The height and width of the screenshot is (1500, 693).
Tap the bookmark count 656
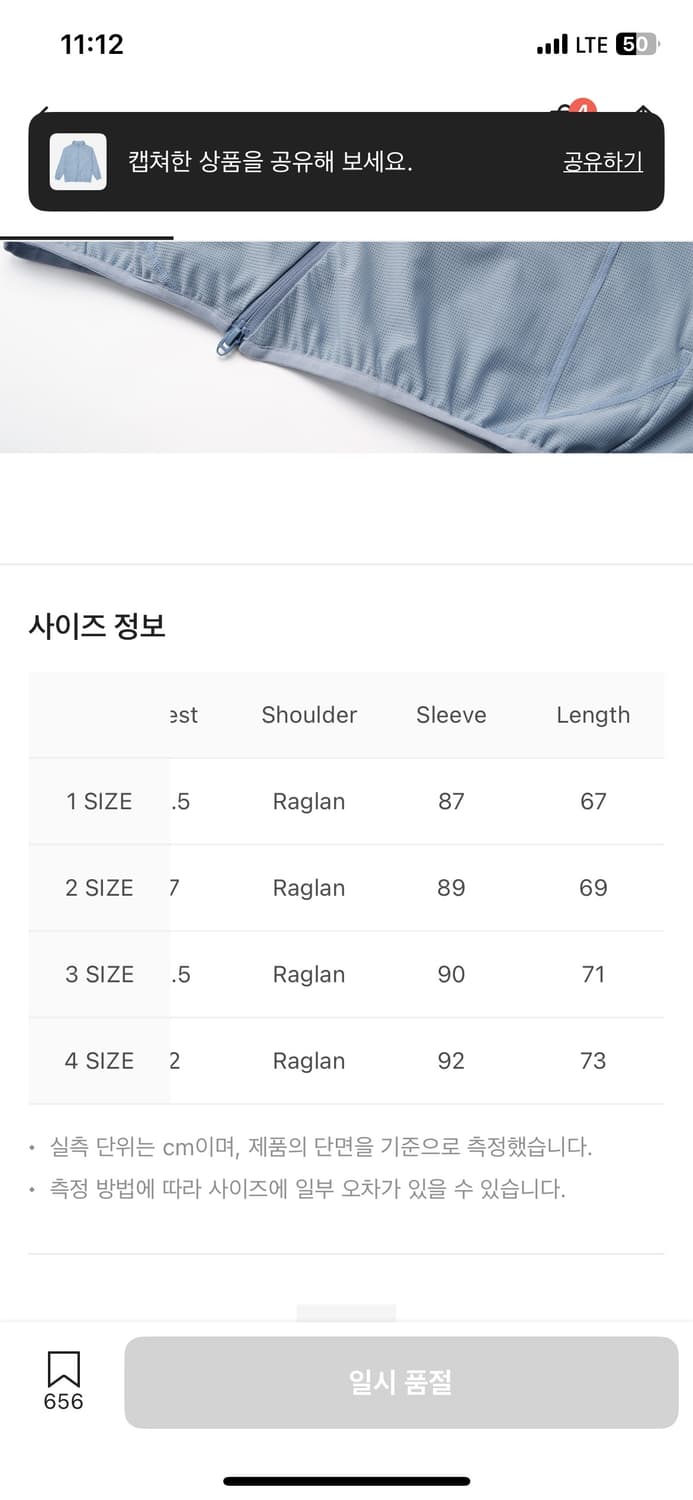(63, 1402)
